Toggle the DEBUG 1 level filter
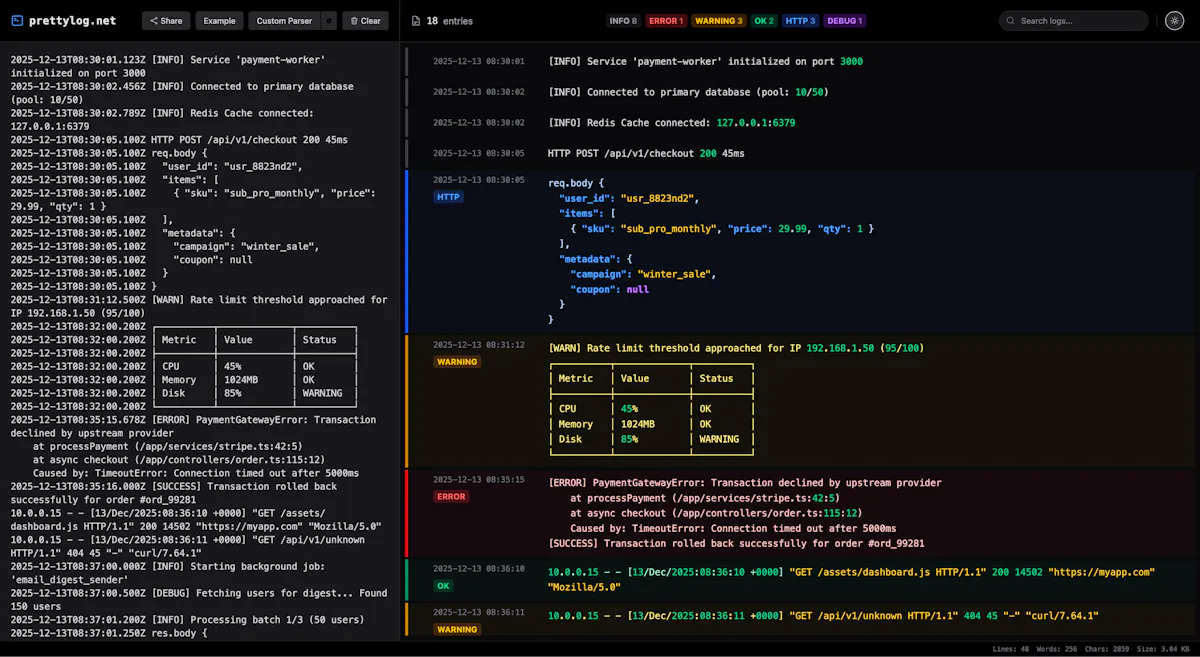The width and height of the screenshot is (1200, 657). pyautogui.click(x=845, y=21)
